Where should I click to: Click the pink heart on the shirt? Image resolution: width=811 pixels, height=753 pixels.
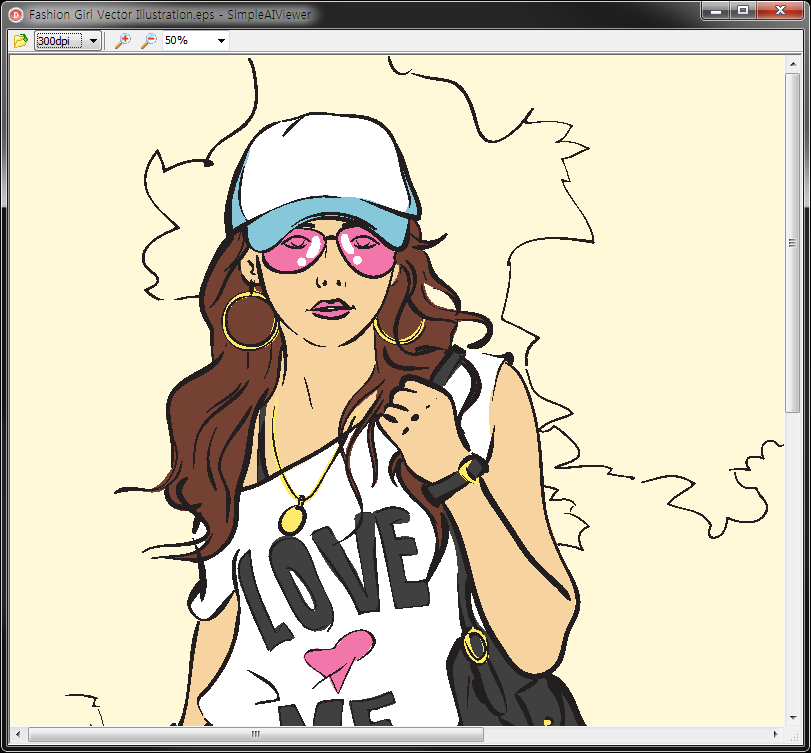coord(338,657)
